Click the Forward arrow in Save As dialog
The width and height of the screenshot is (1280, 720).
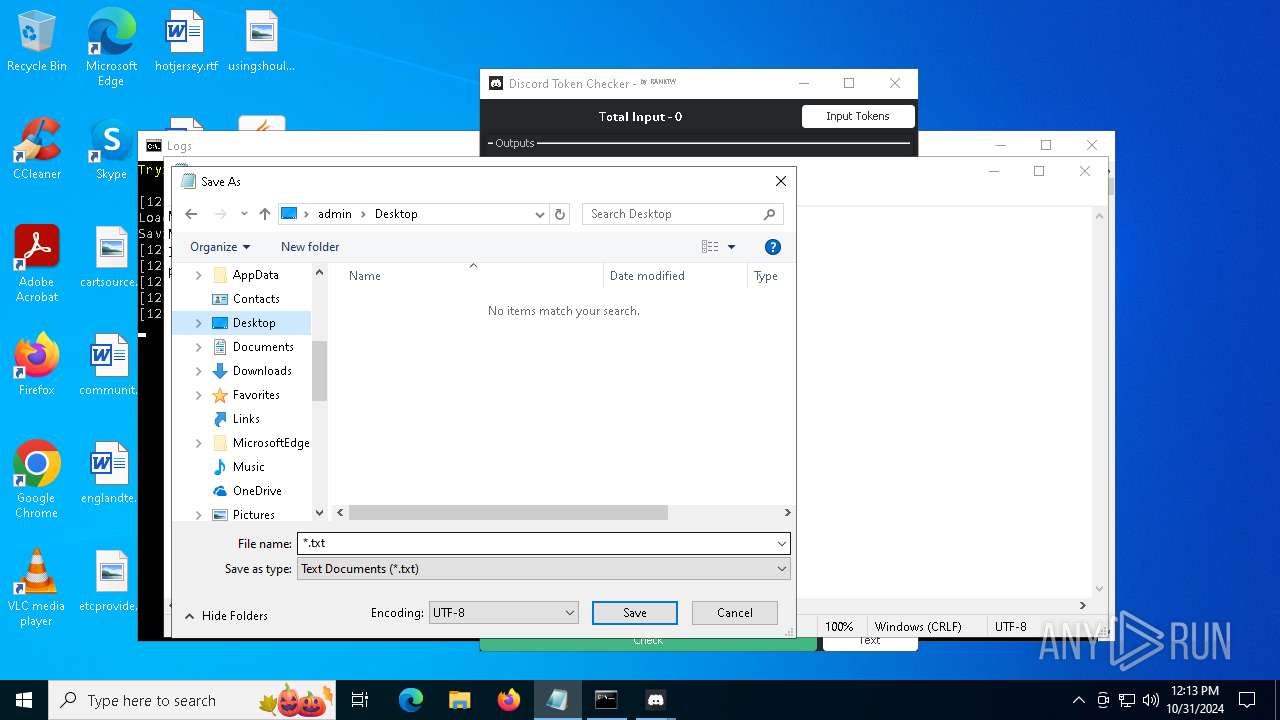tap(221, 214)
